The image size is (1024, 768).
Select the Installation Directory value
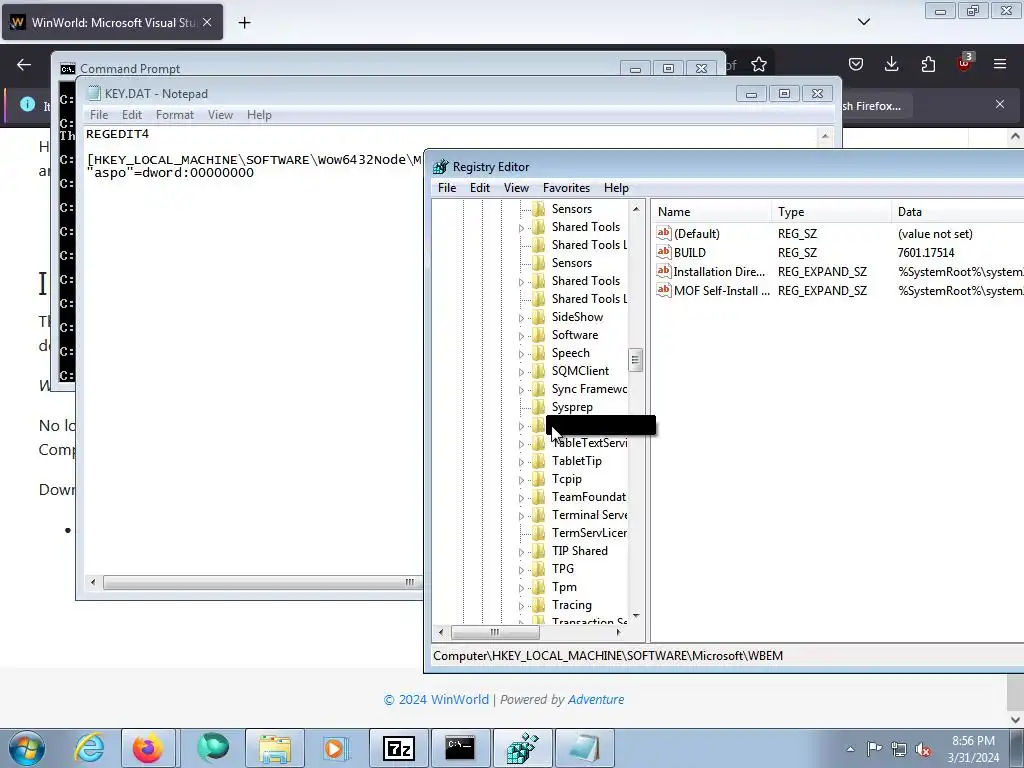(x=718, y=272)
